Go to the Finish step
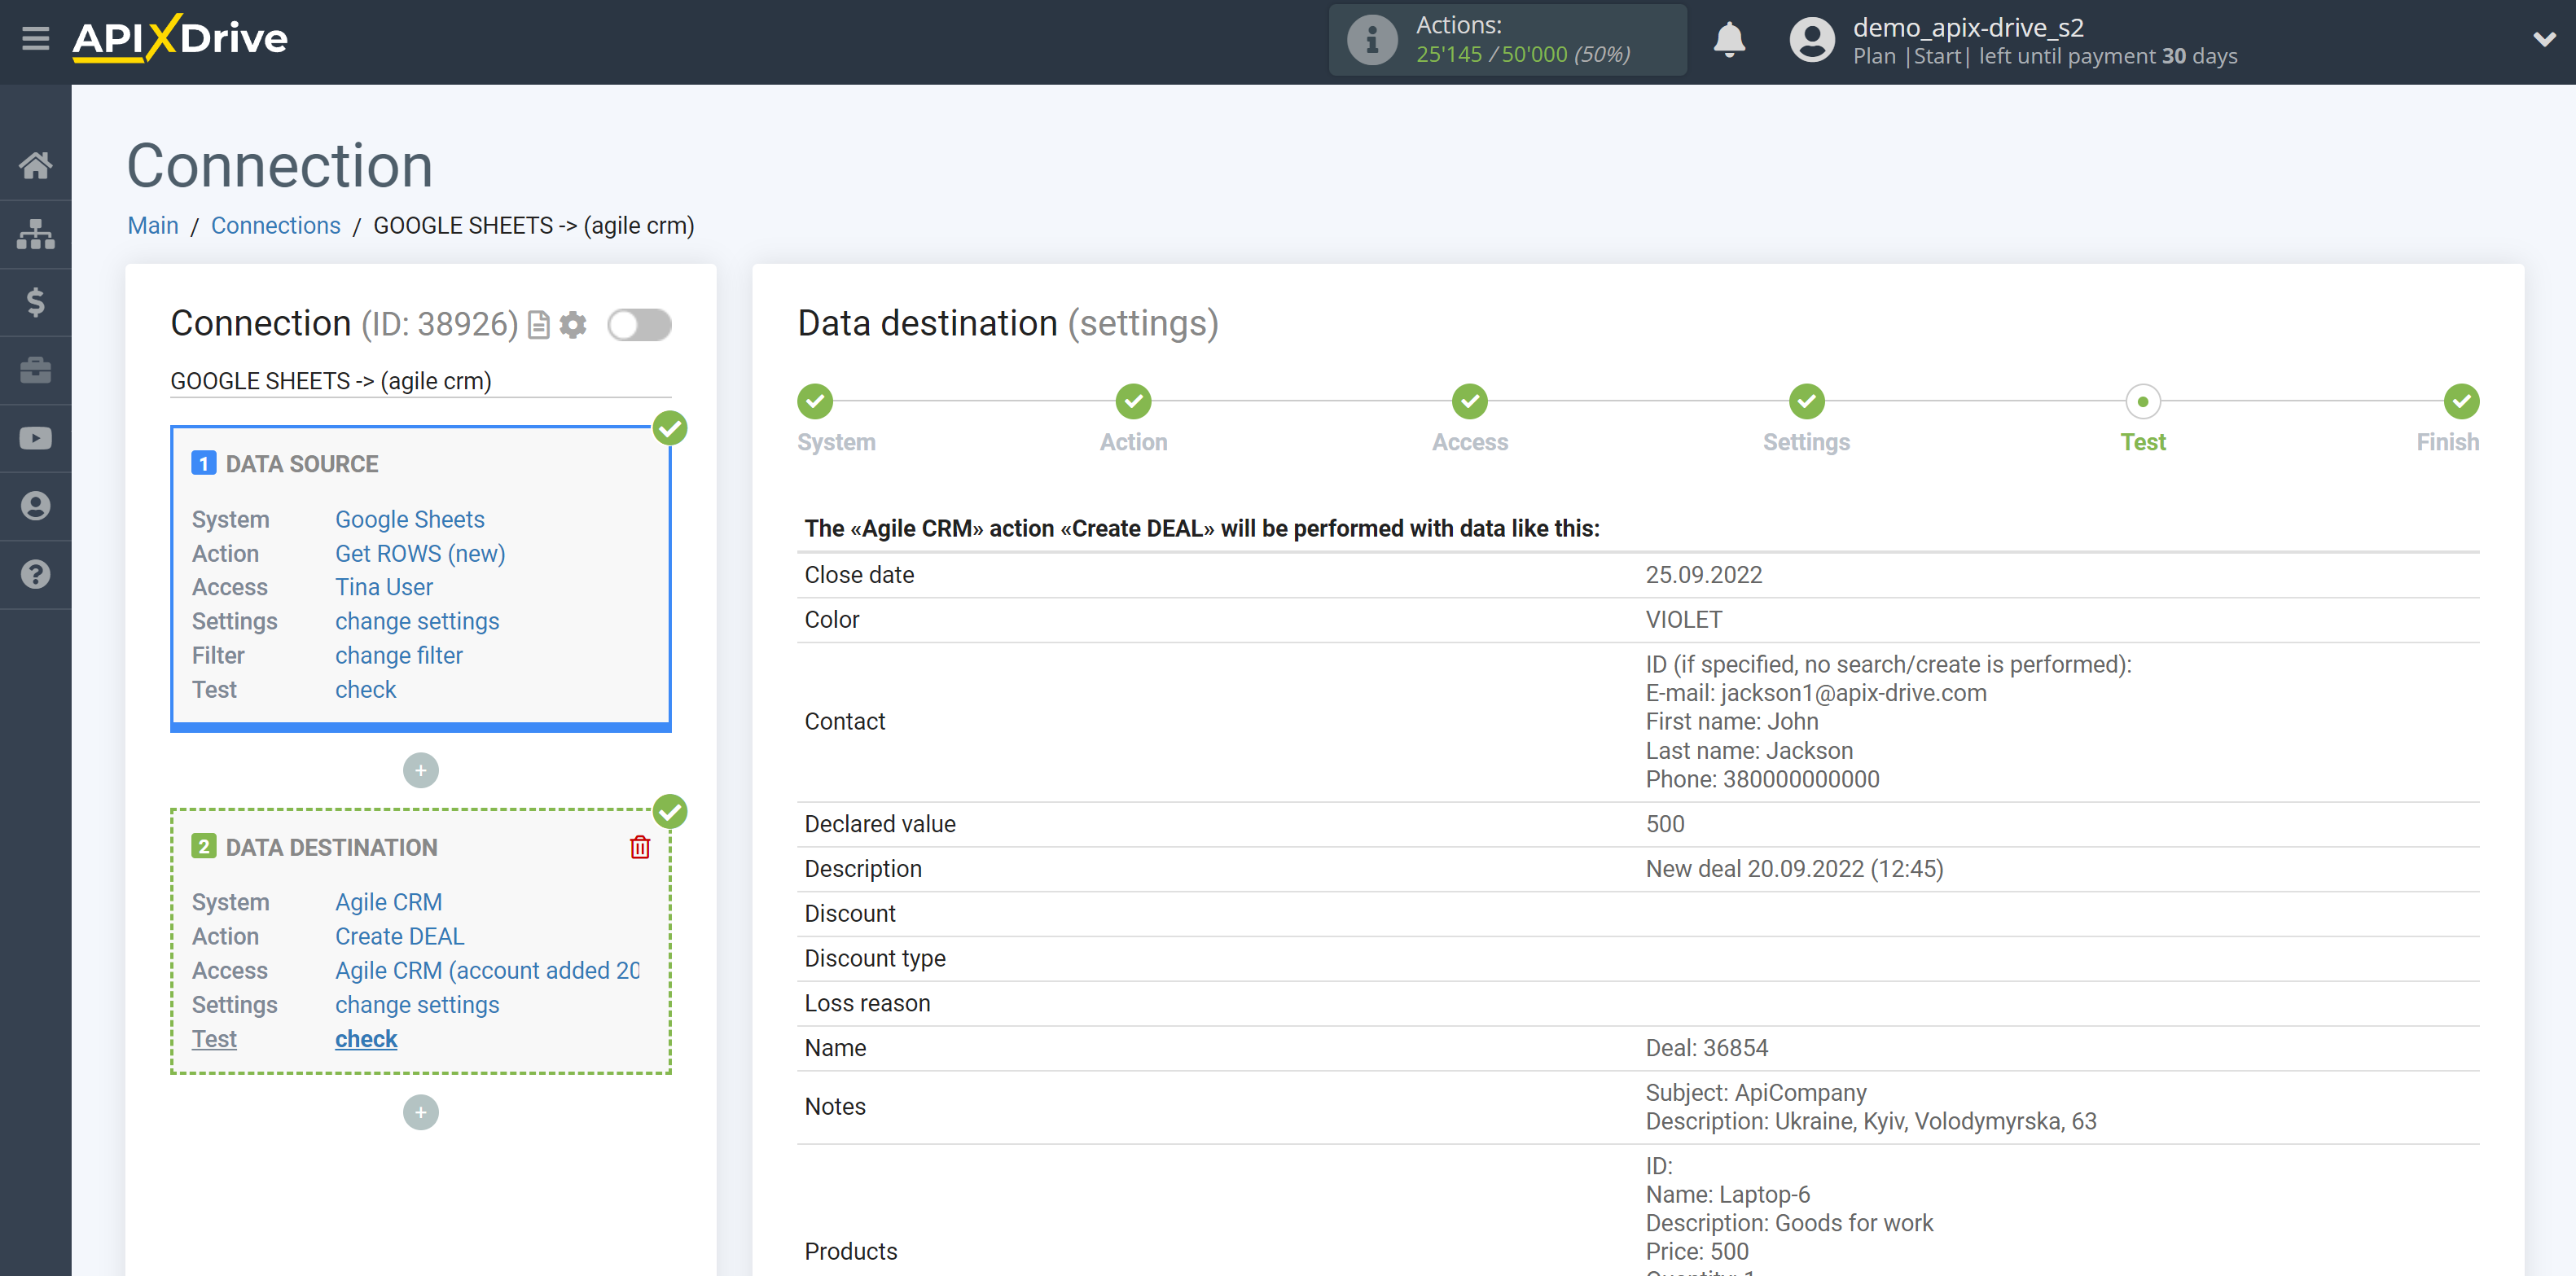The width and height of the screenshot is (2576, 1276). click(2461, 402)
